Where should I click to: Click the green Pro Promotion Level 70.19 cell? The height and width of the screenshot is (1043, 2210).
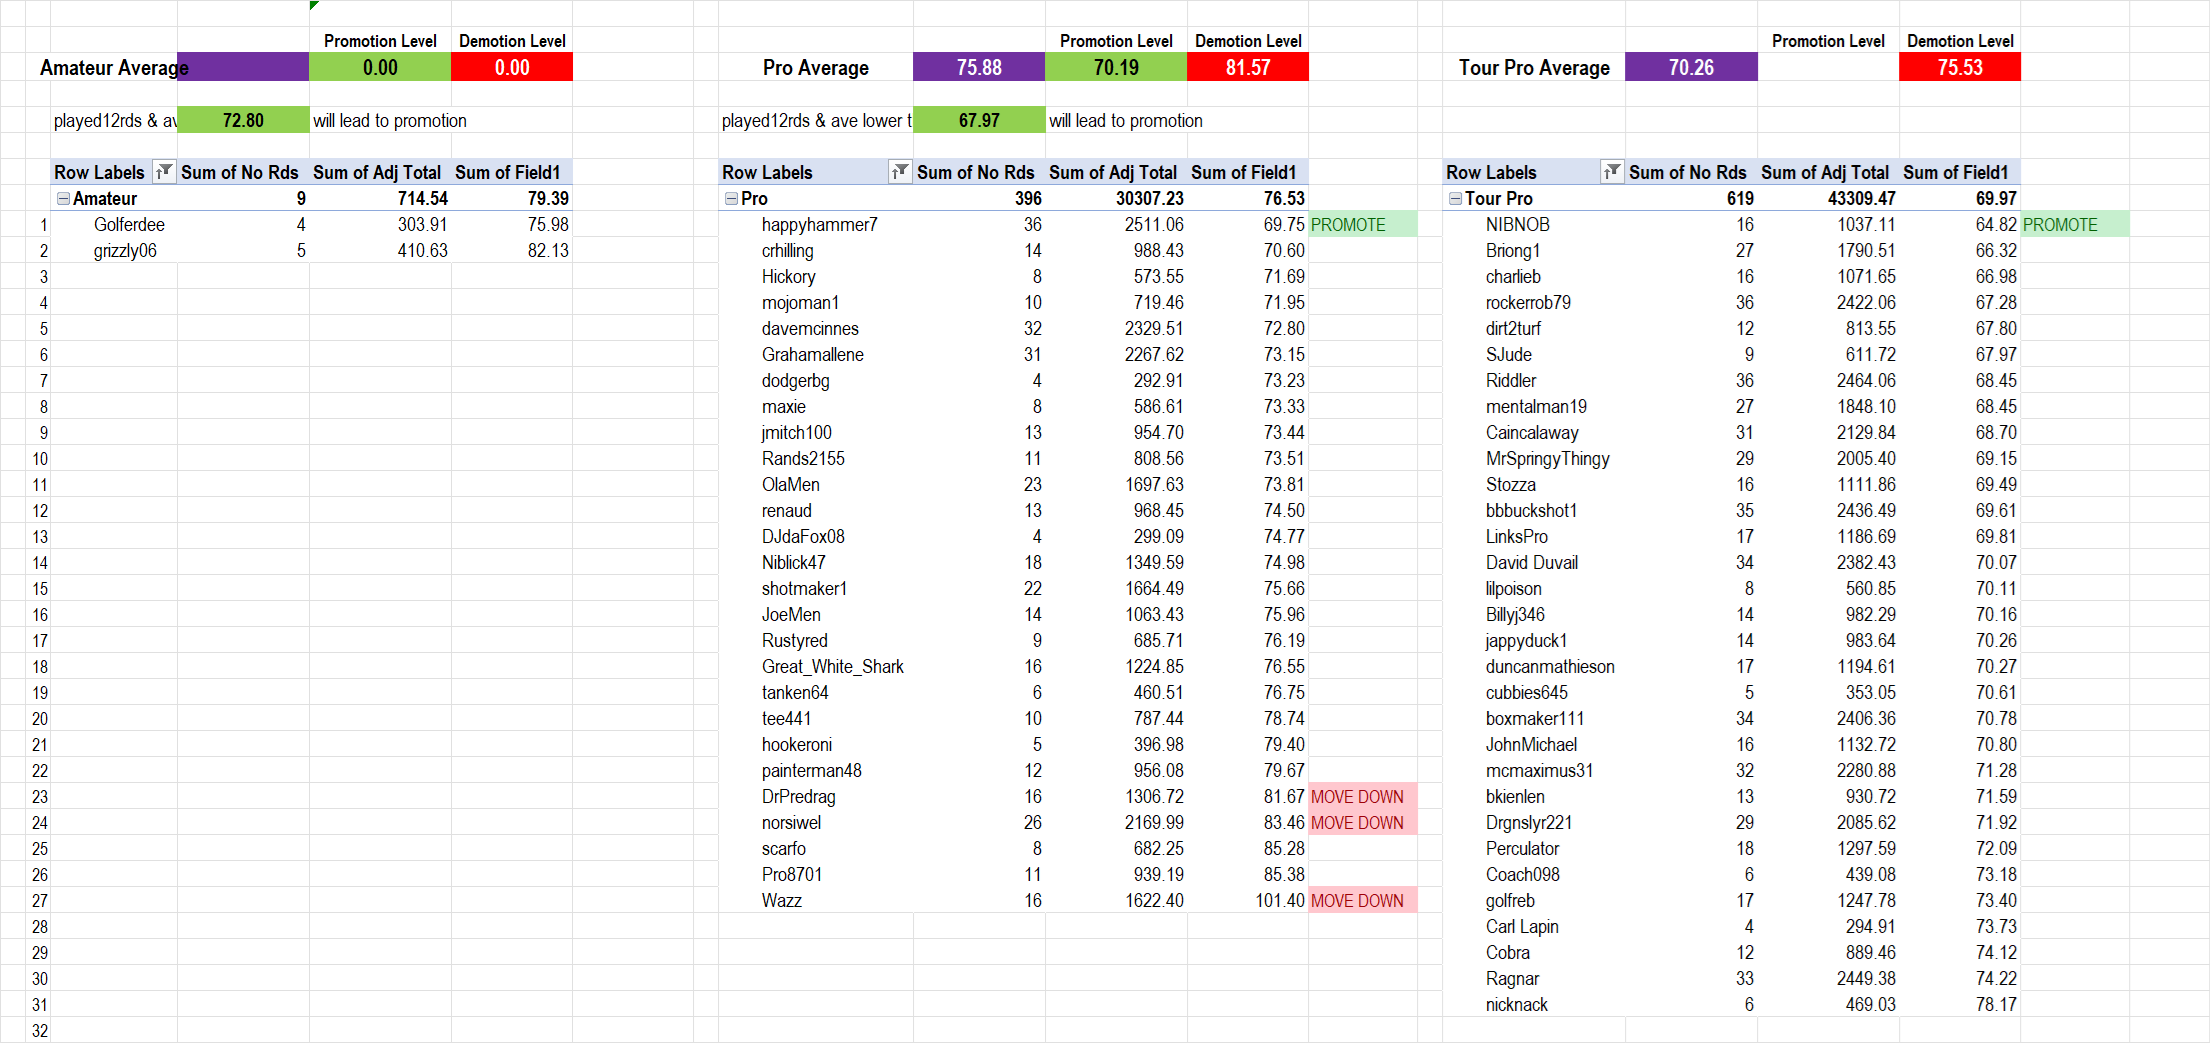[x=1115, y=67]
